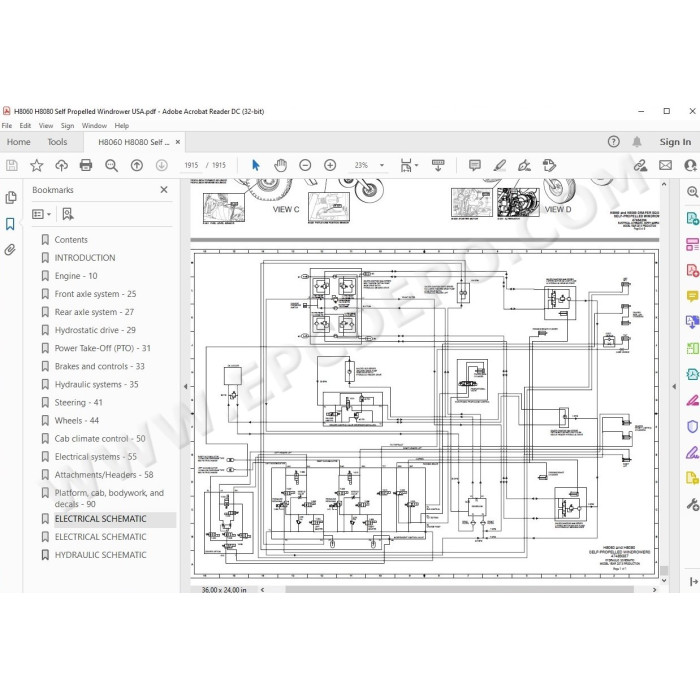Collapse right tools pane arrow
The height and width of the screenshot is (700, 700).
click(x=674, y=387)
